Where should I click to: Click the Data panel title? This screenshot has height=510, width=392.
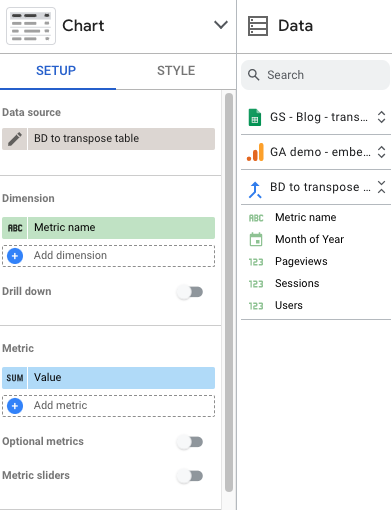point(296,26)
